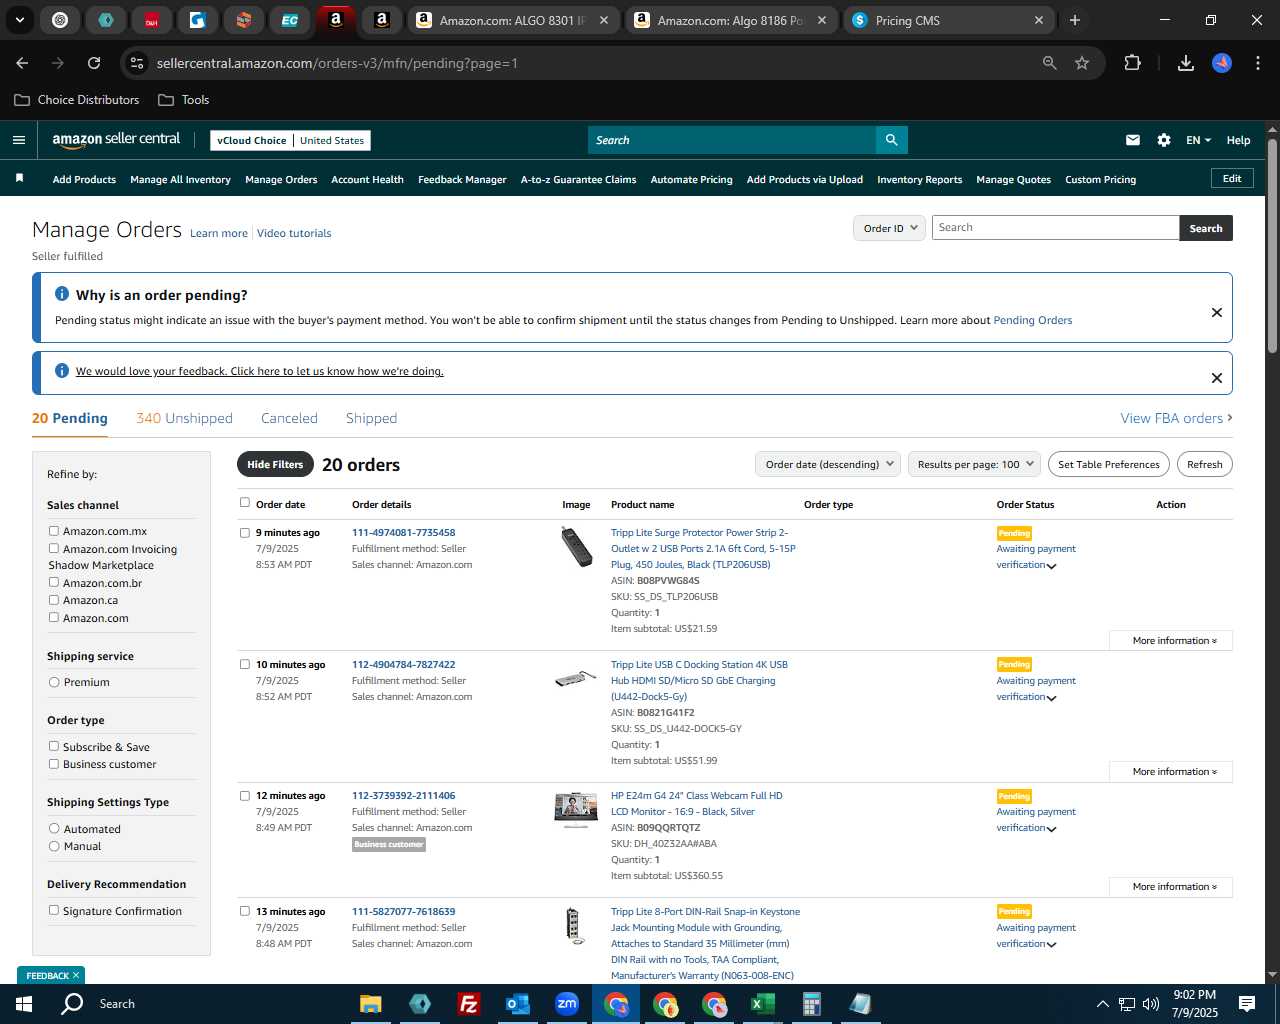Switch to the Shipped orders tab
1280x1024 pixels.
[x=371, y=418]
